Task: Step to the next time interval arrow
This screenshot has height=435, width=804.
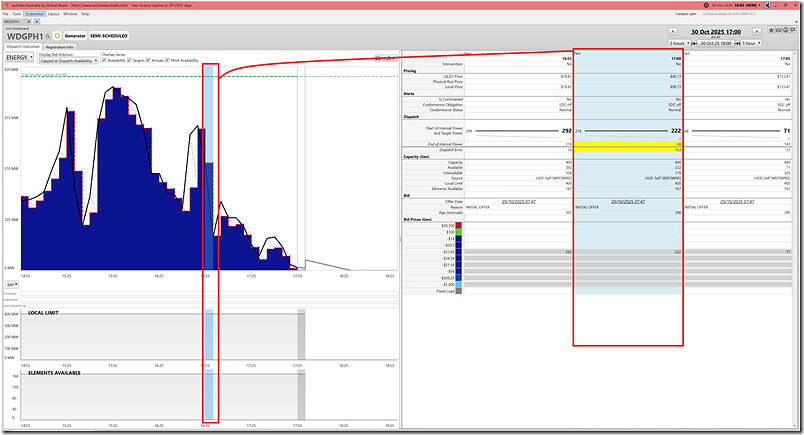Action: [x=757, y=31]
